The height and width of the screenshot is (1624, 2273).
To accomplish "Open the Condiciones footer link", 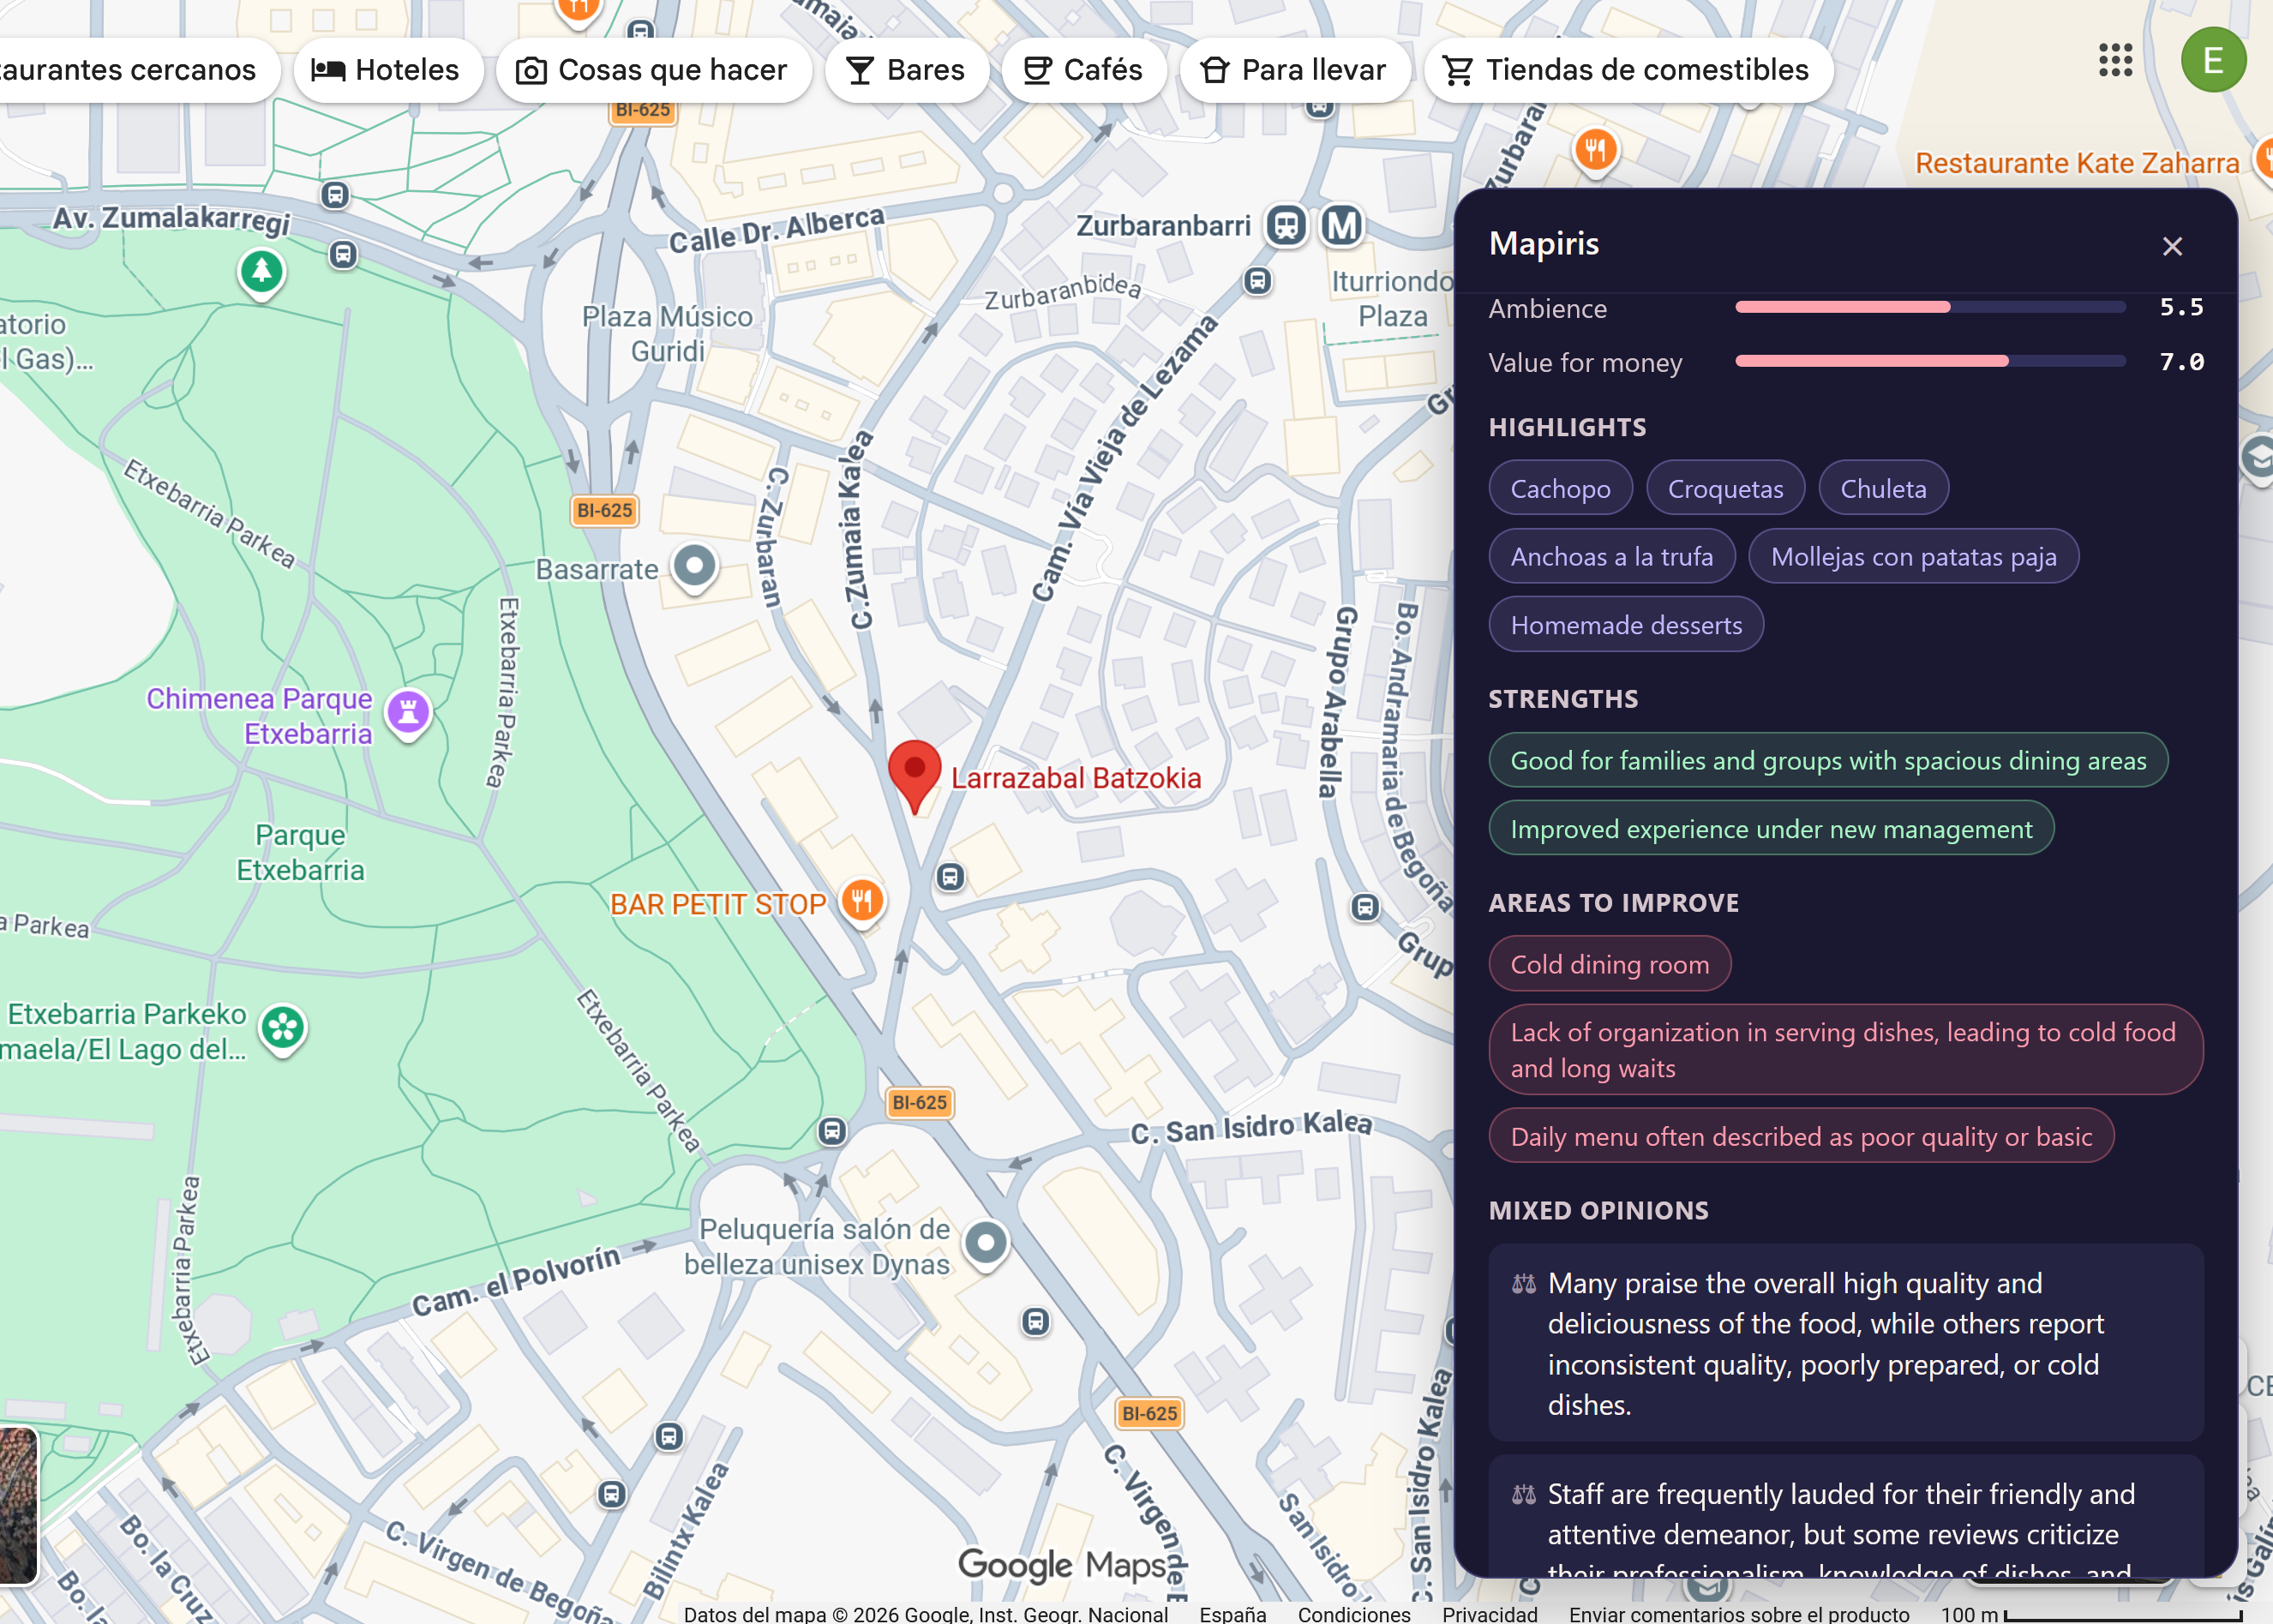I will (1354, 1614).
